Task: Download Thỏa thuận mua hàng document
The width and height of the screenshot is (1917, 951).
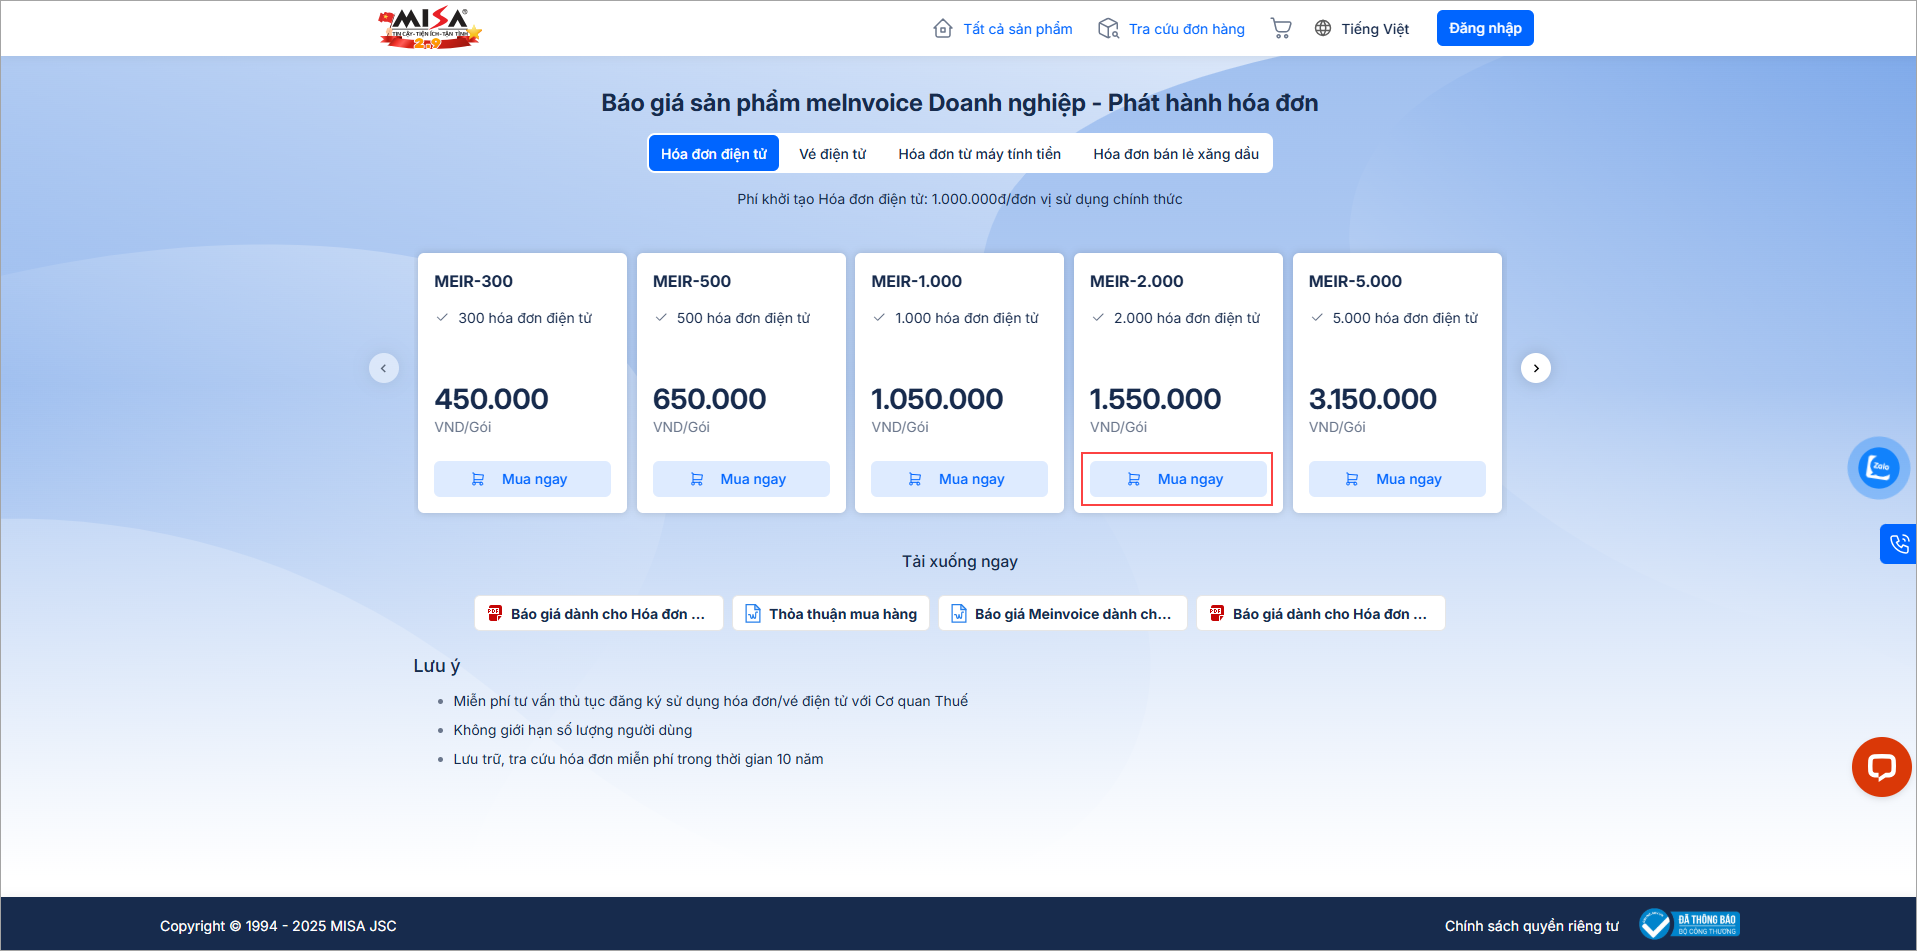Action: 831,613
